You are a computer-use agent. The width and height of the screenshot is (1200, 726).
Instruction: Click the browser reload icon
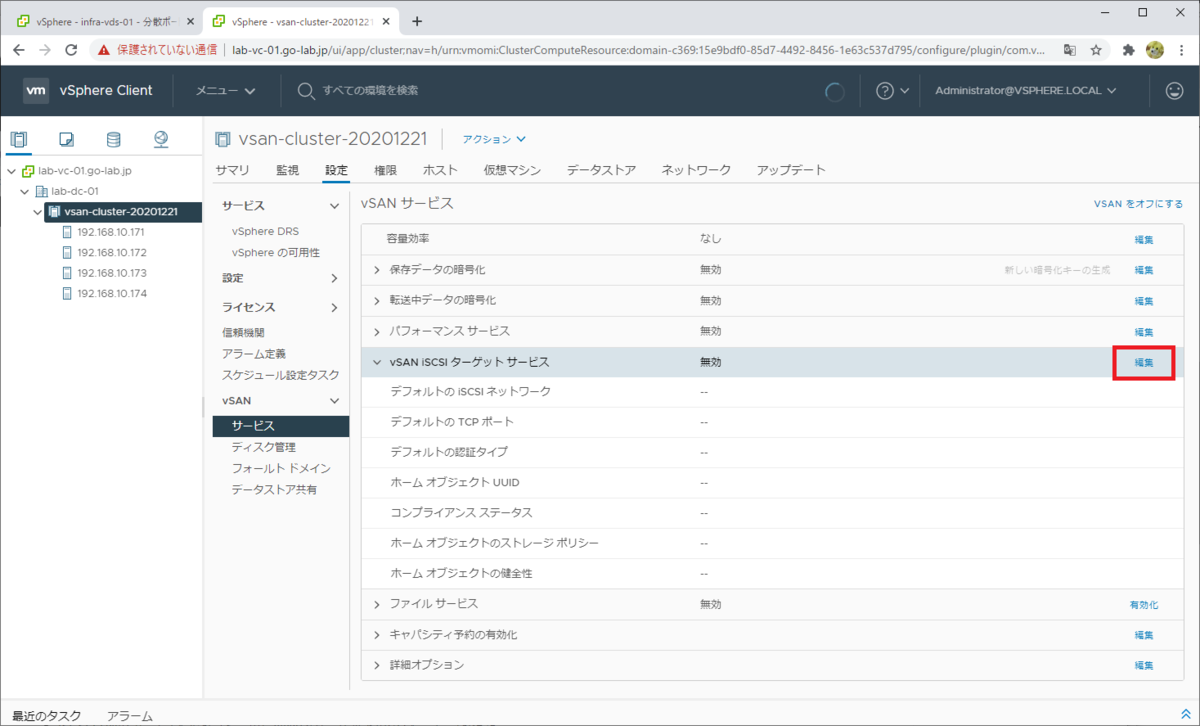(x=71, y=49)
